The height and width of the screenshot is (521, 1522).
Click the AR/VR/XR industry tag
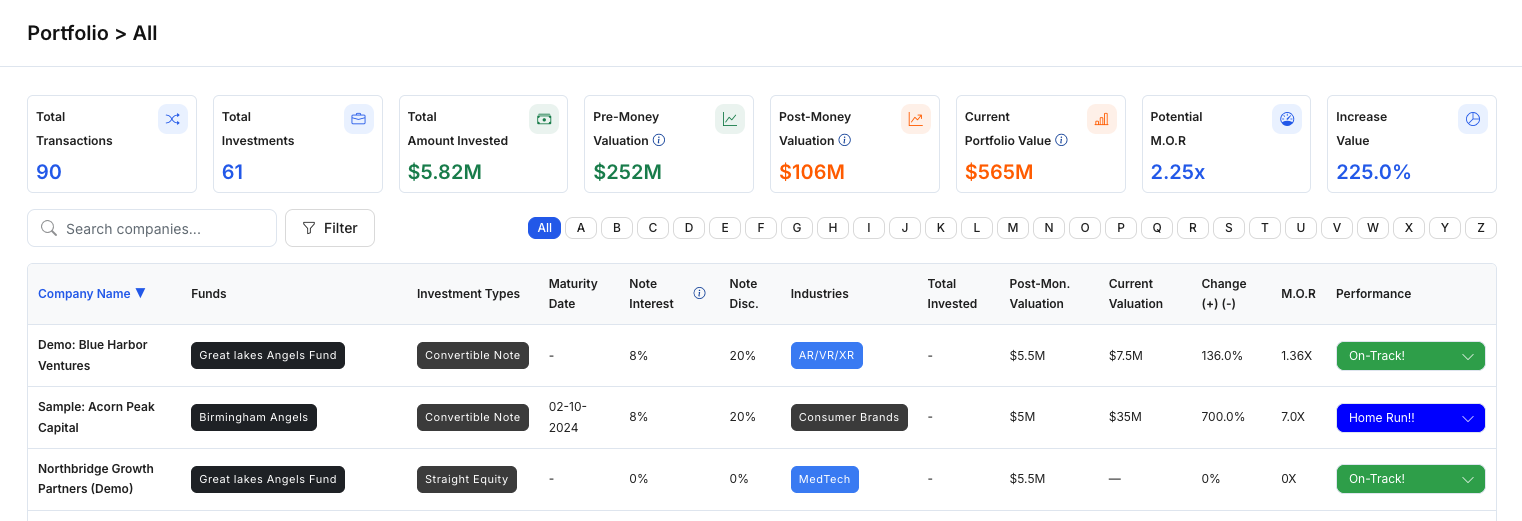[826, 356]
